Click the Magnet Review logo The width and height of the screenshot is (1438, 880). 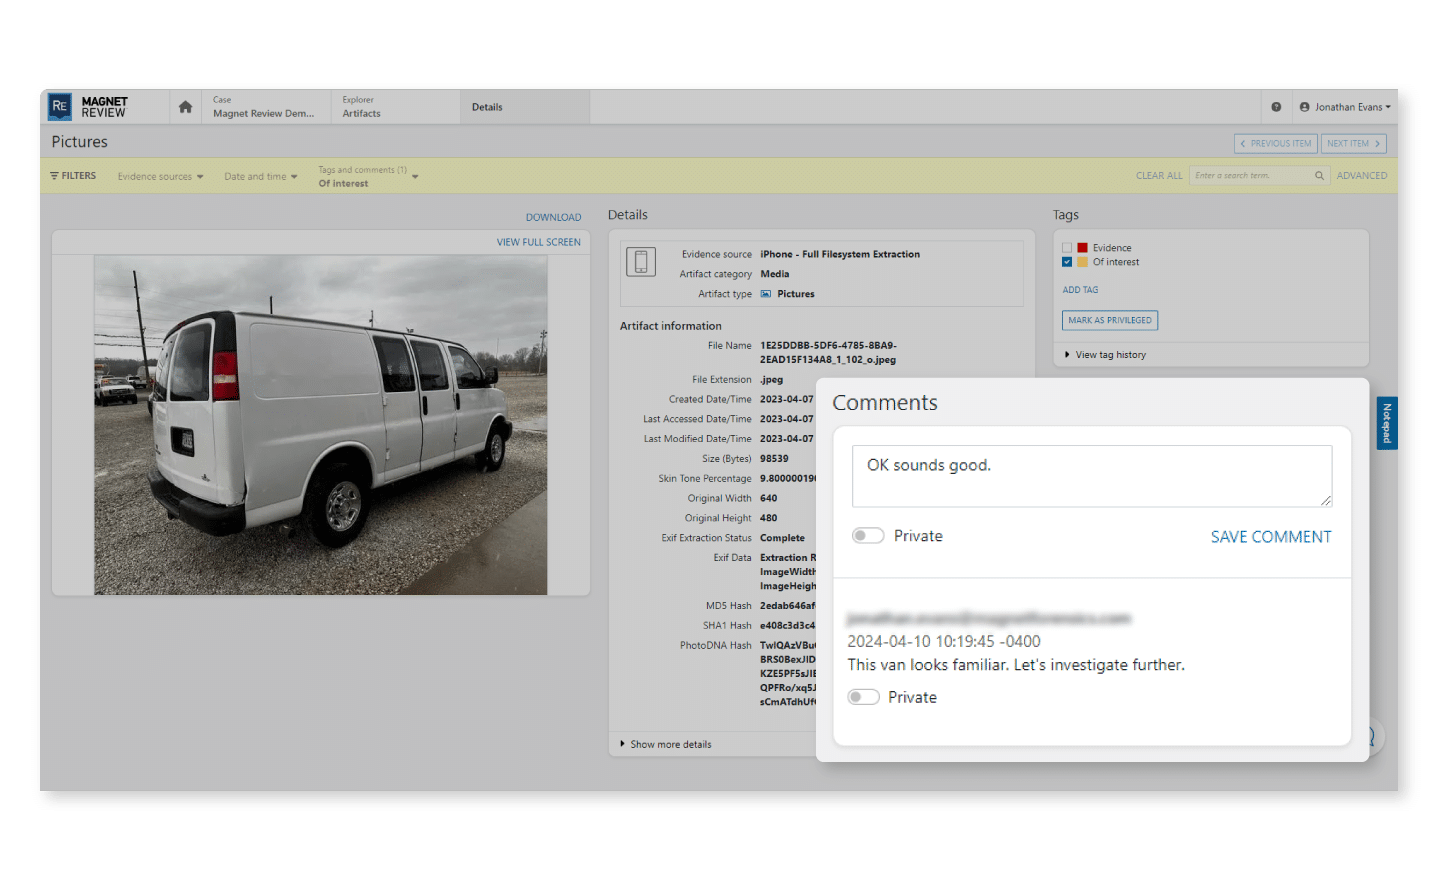coord(92,106)
